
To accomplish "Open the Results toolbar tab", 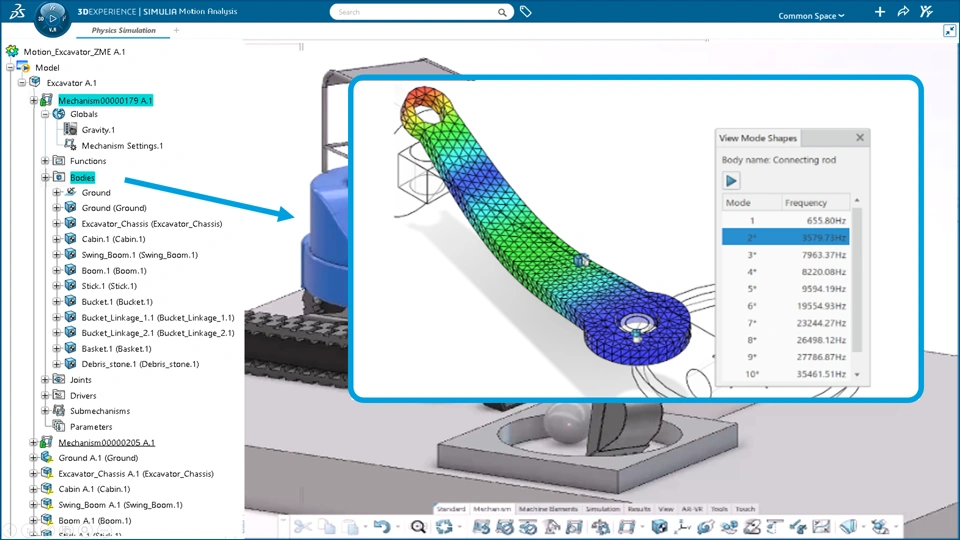I will 639,509.
